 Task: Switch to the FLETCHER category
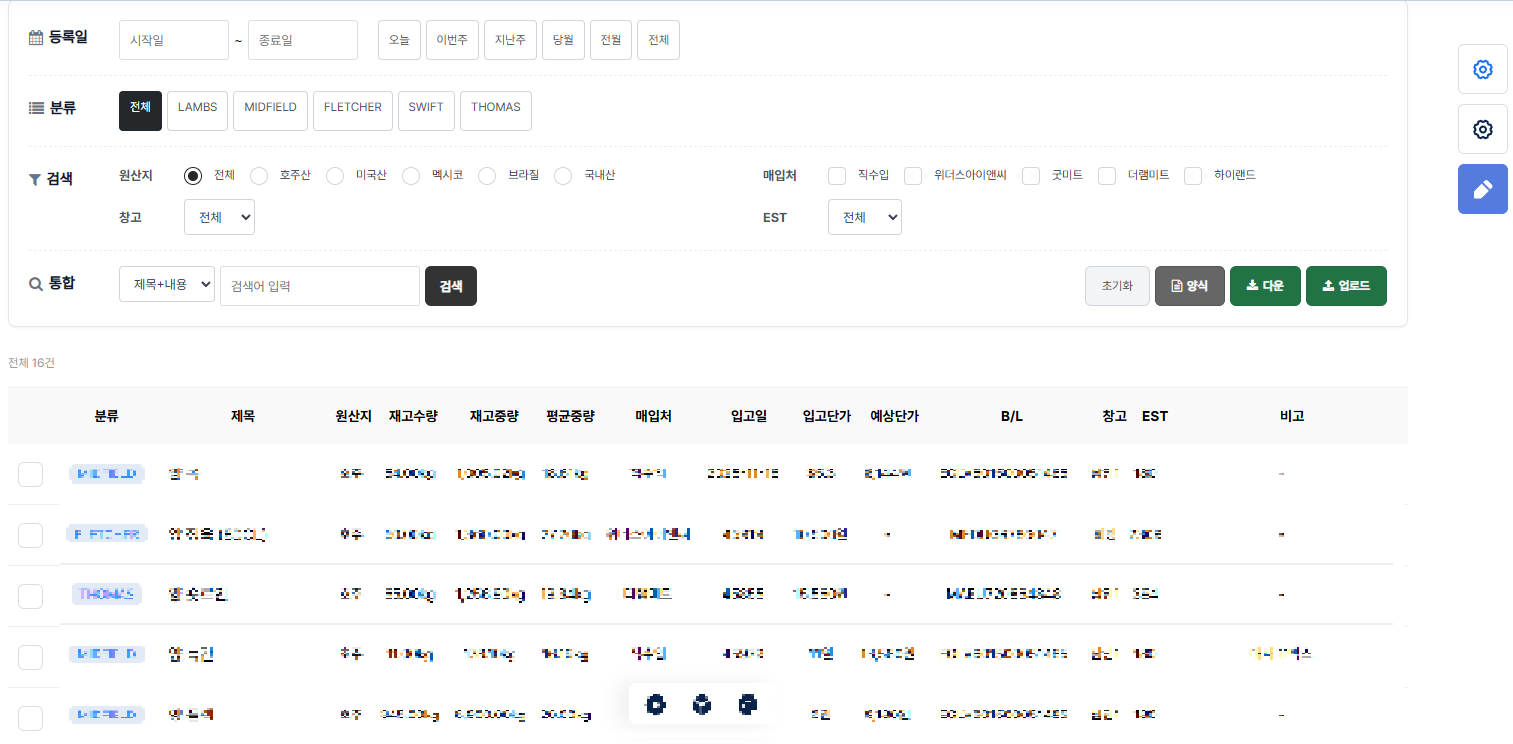click(352, 110)
